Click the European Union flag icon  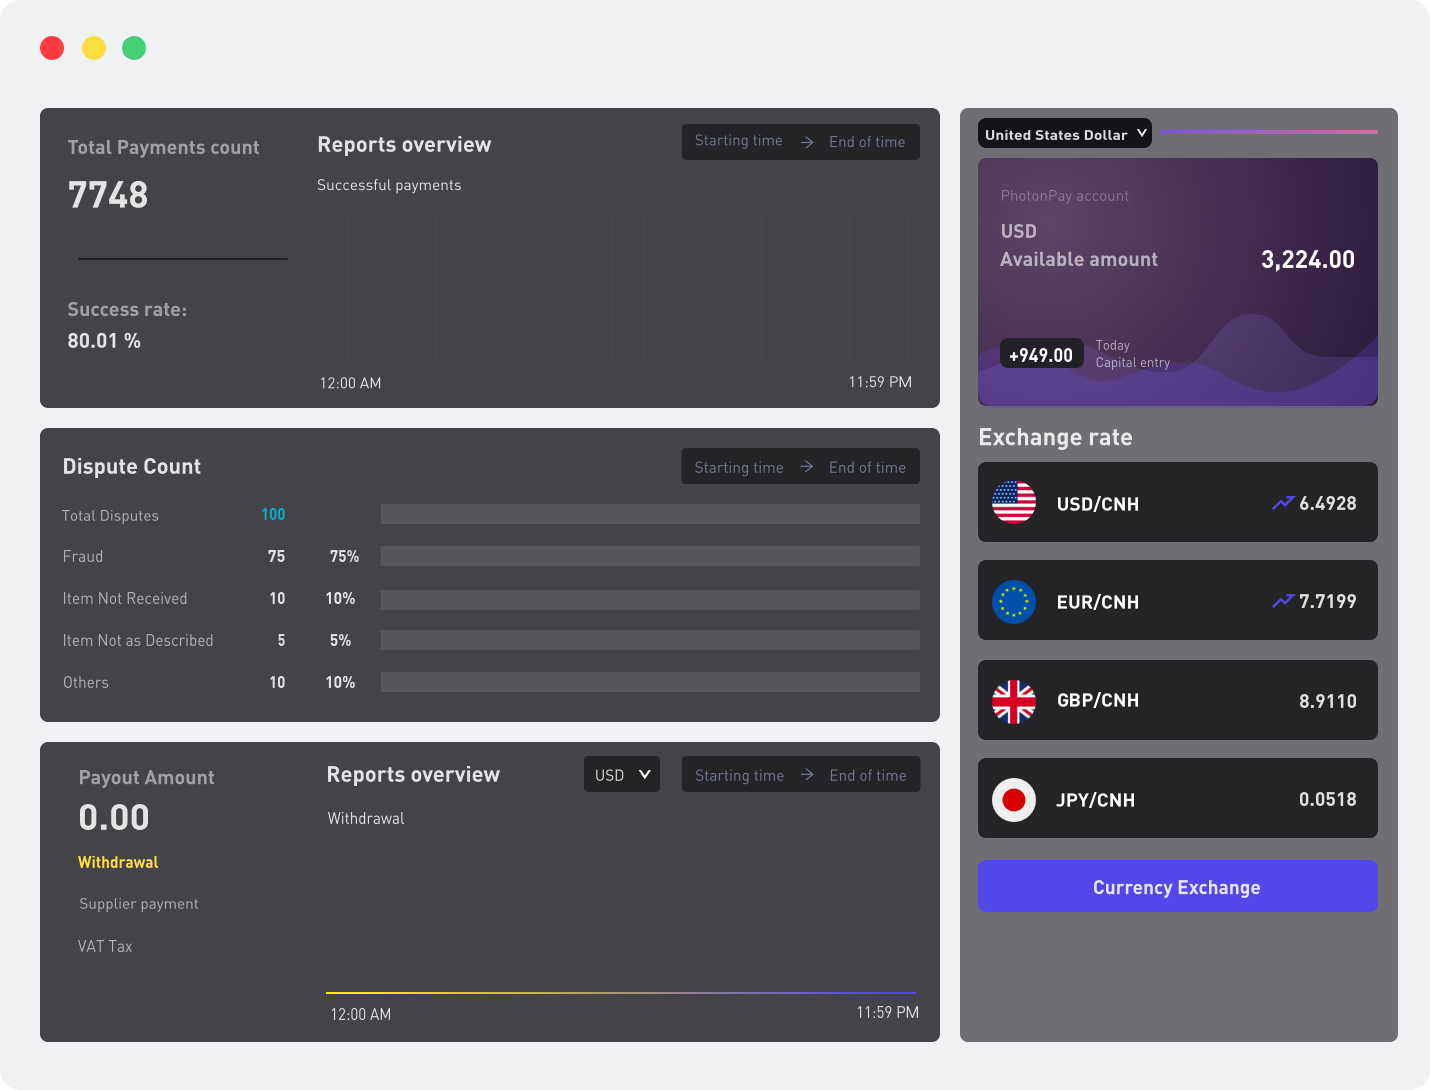click(x=1014, y=602)
